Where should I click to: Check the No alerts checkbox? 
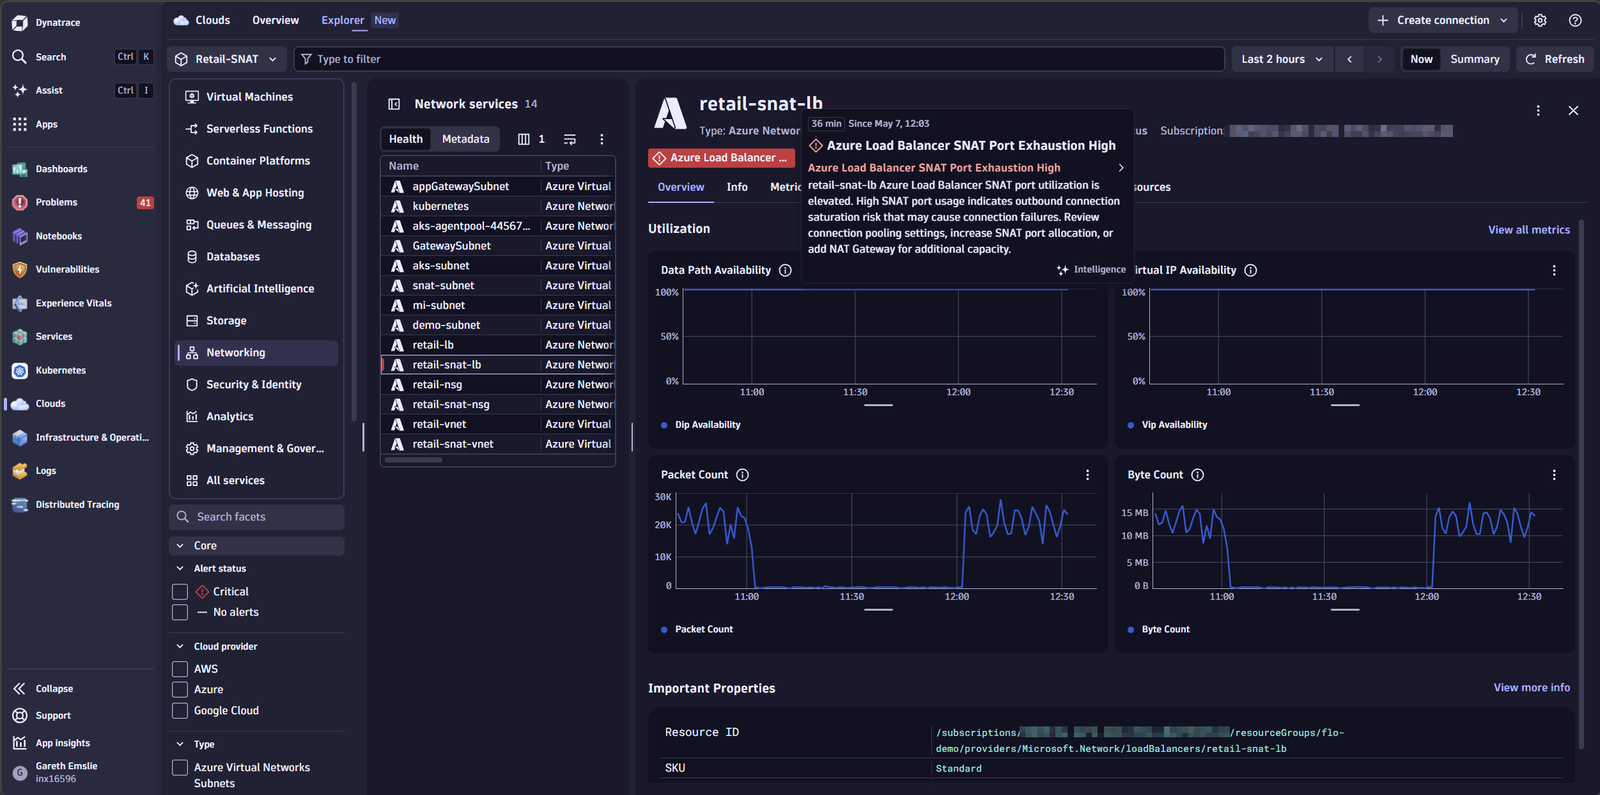click(180, 612)
